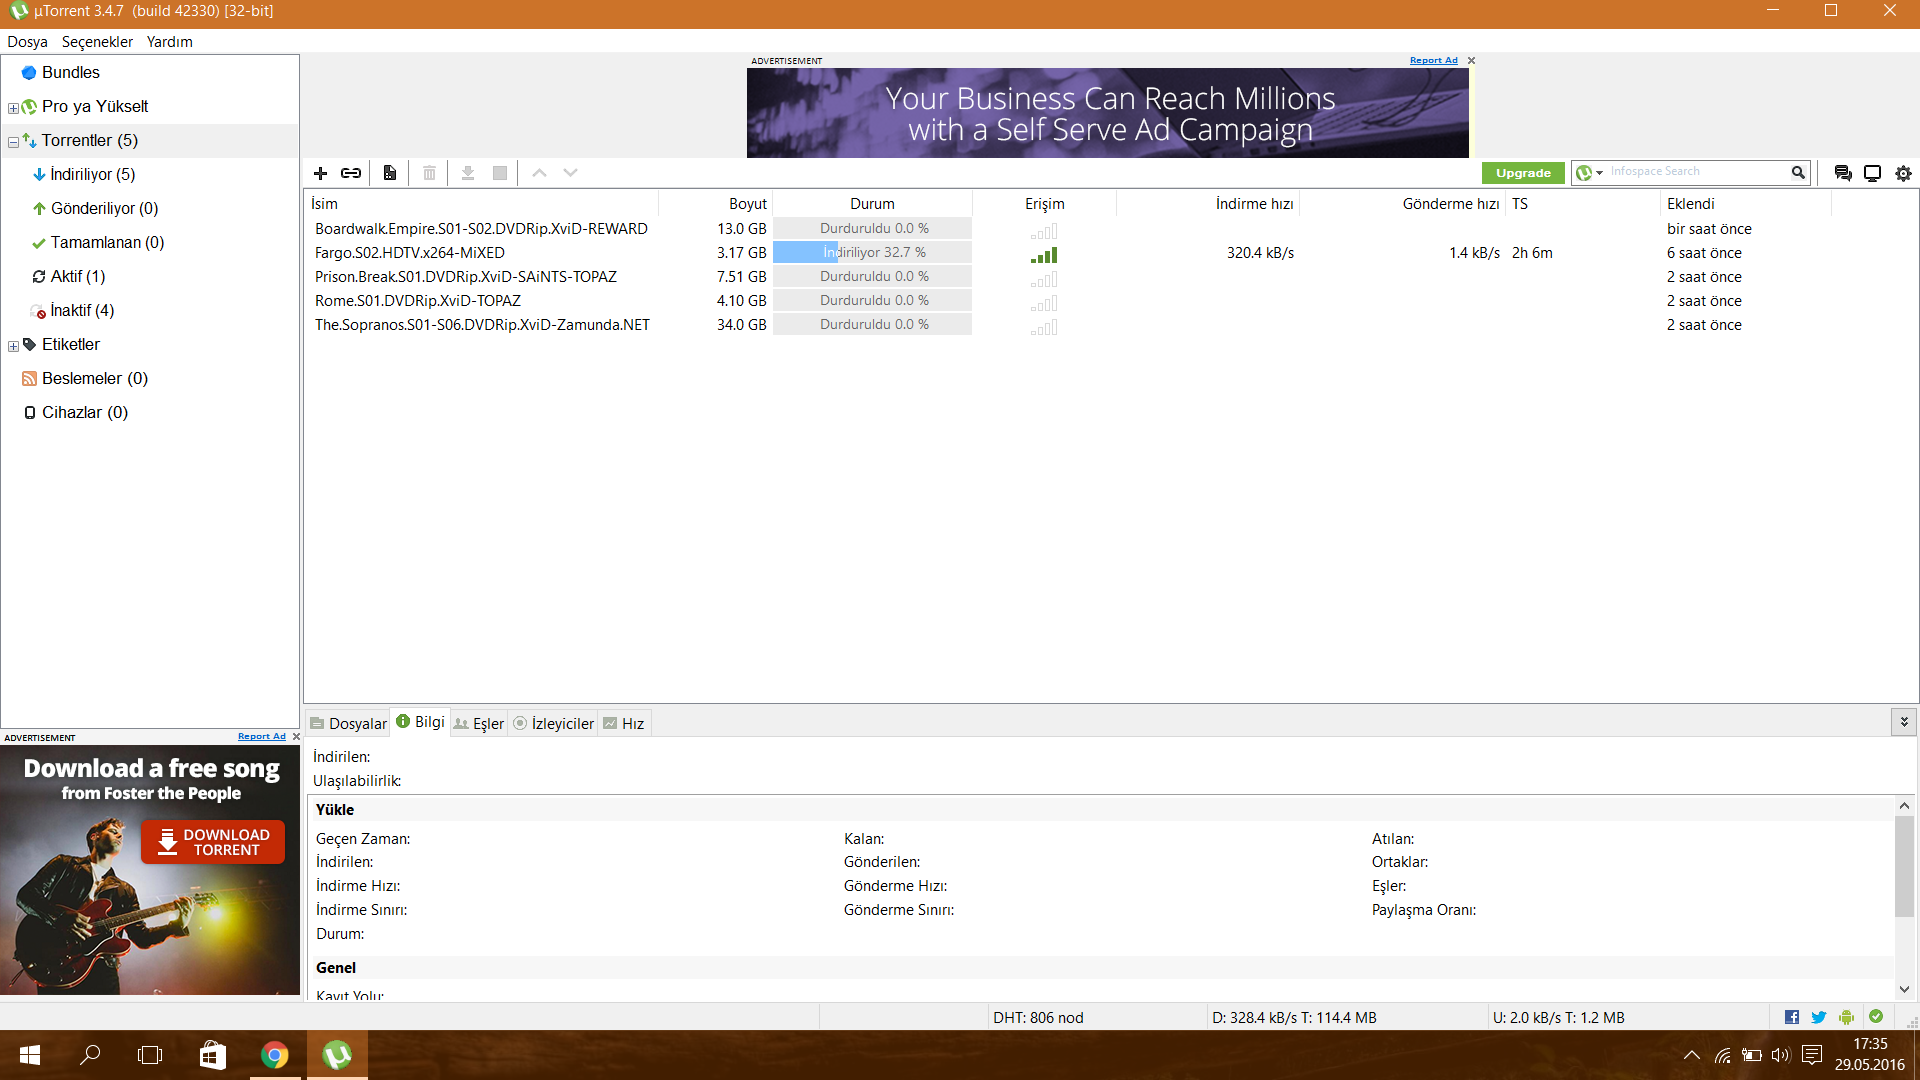The width and height of the screenshot is (1920, 1080).
Task: Click the download progress bar for Fargo
Action: pyautogui.click(x=872, y=251)
